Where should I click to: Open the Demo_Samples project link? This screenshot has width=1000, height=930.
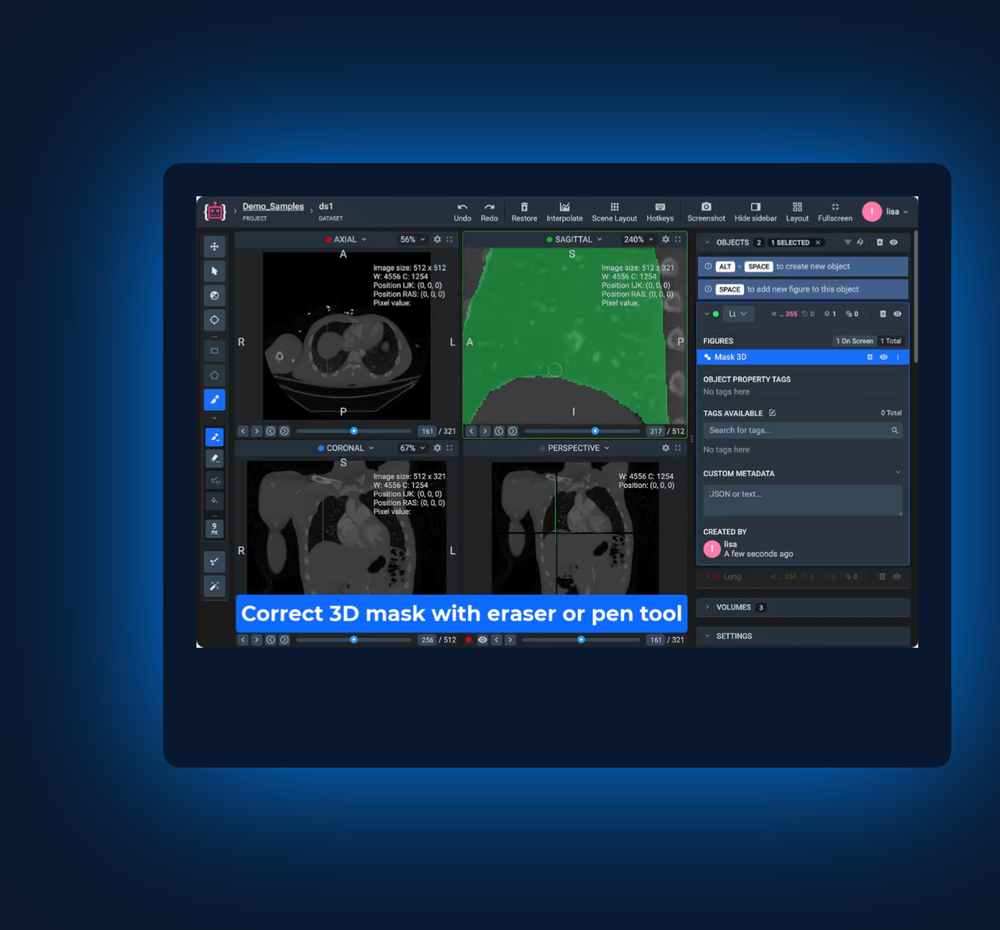(273, 206)
